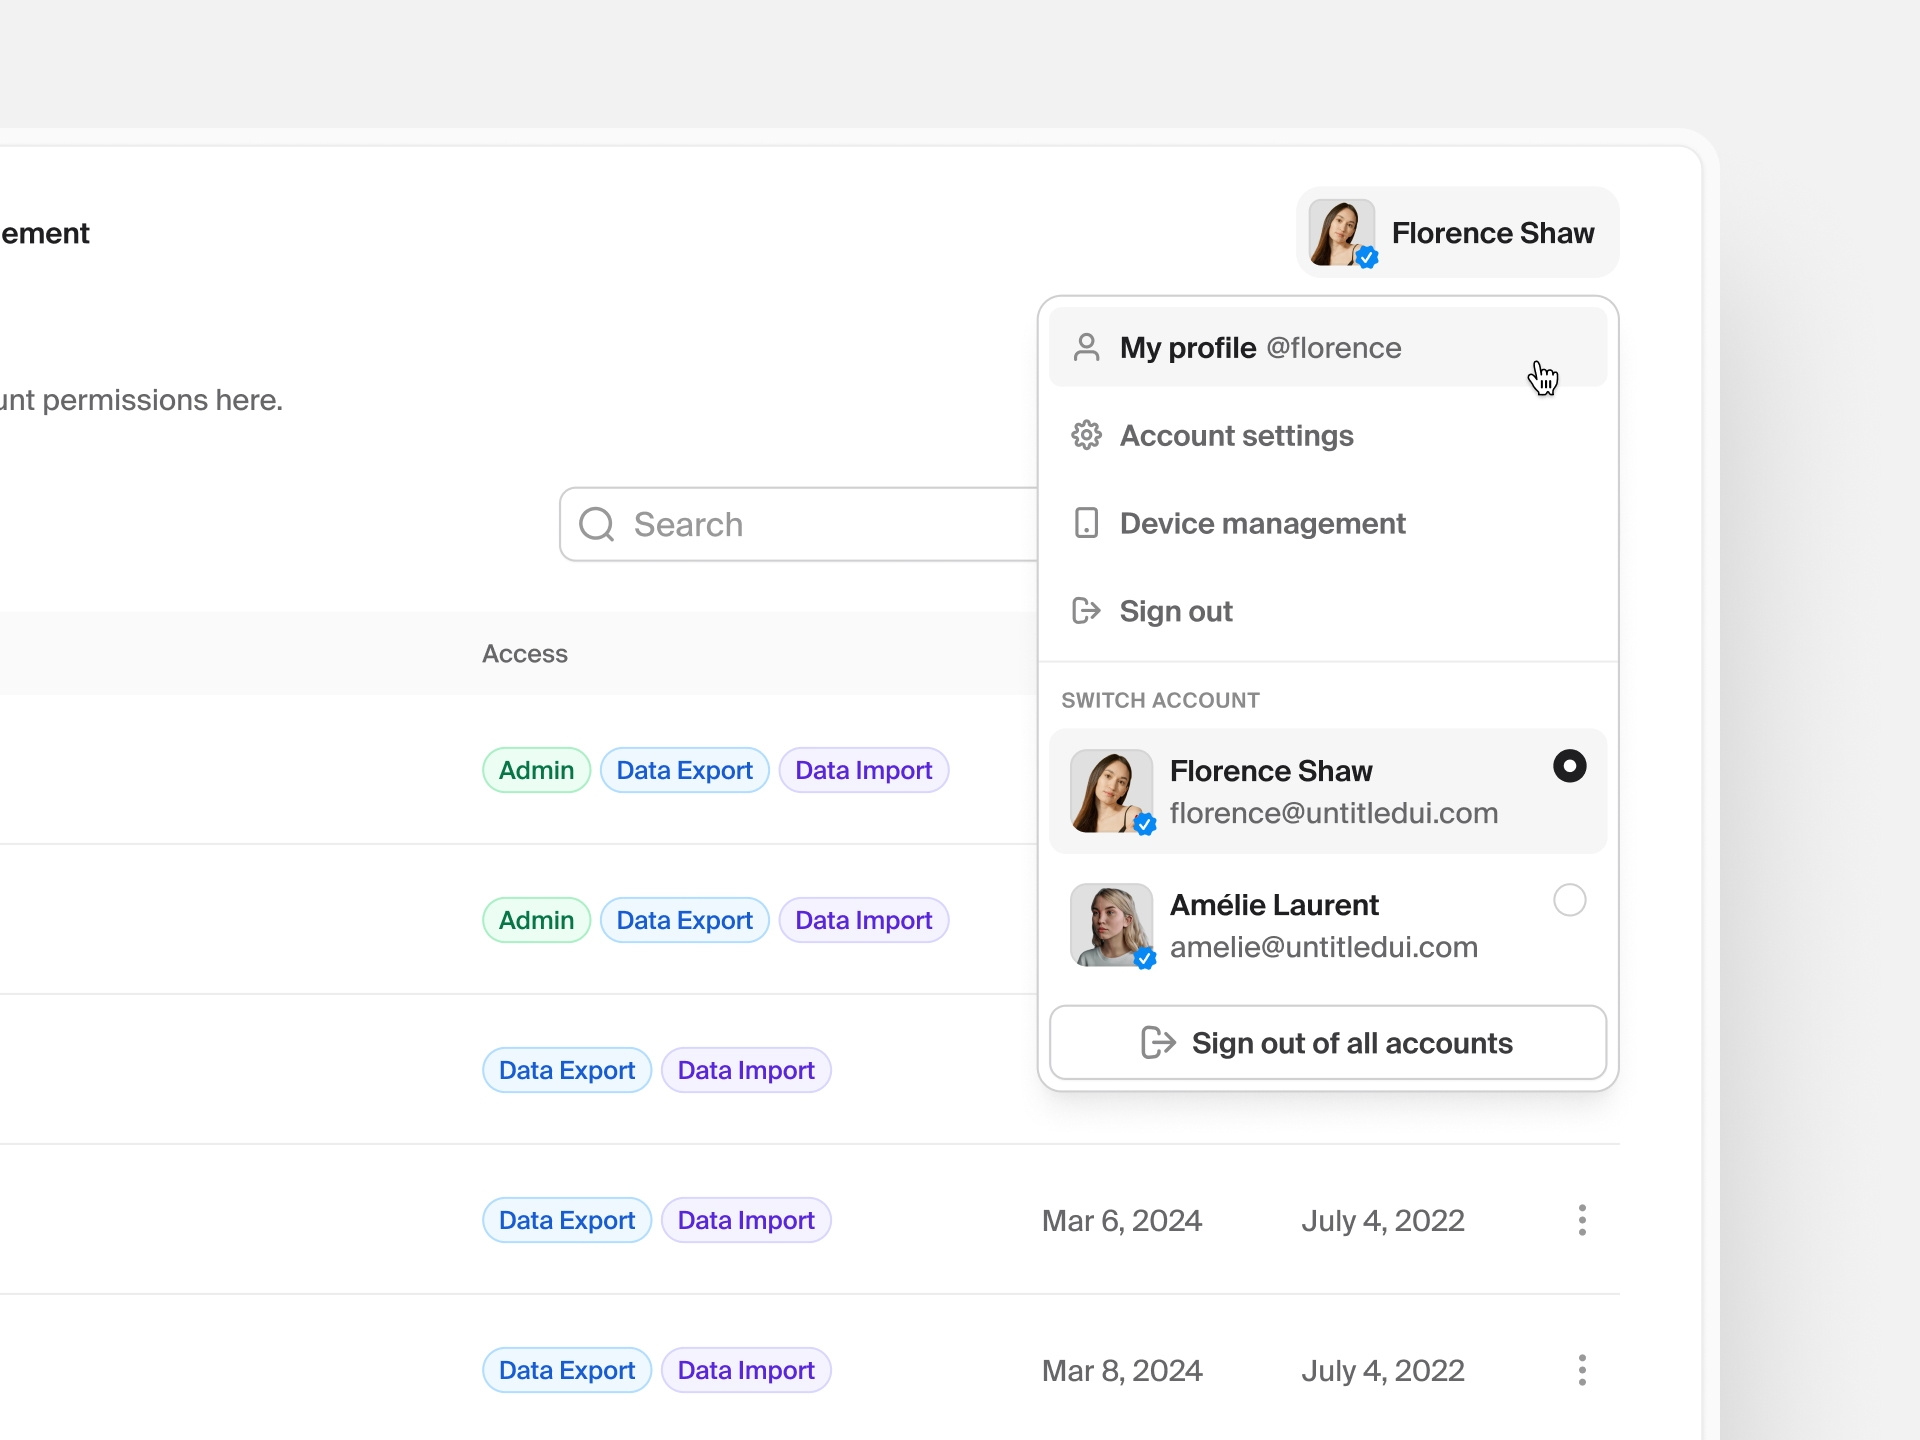The image size is (1920, 1440).
Task: Select the Florence Shaw account radio button
Action: click(x=1570, y=766)
